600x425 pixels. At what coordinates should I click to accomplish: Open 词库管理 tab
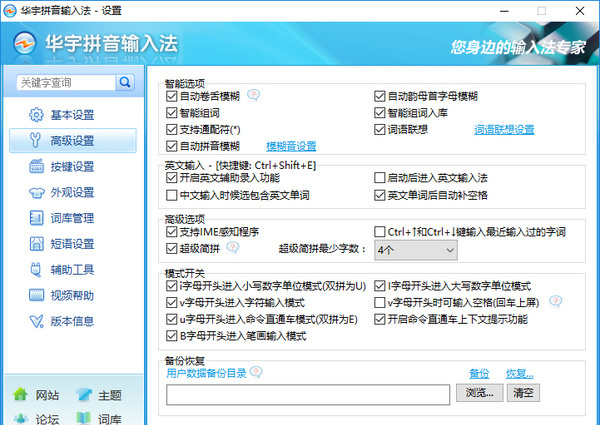click(x=73, y=218)
